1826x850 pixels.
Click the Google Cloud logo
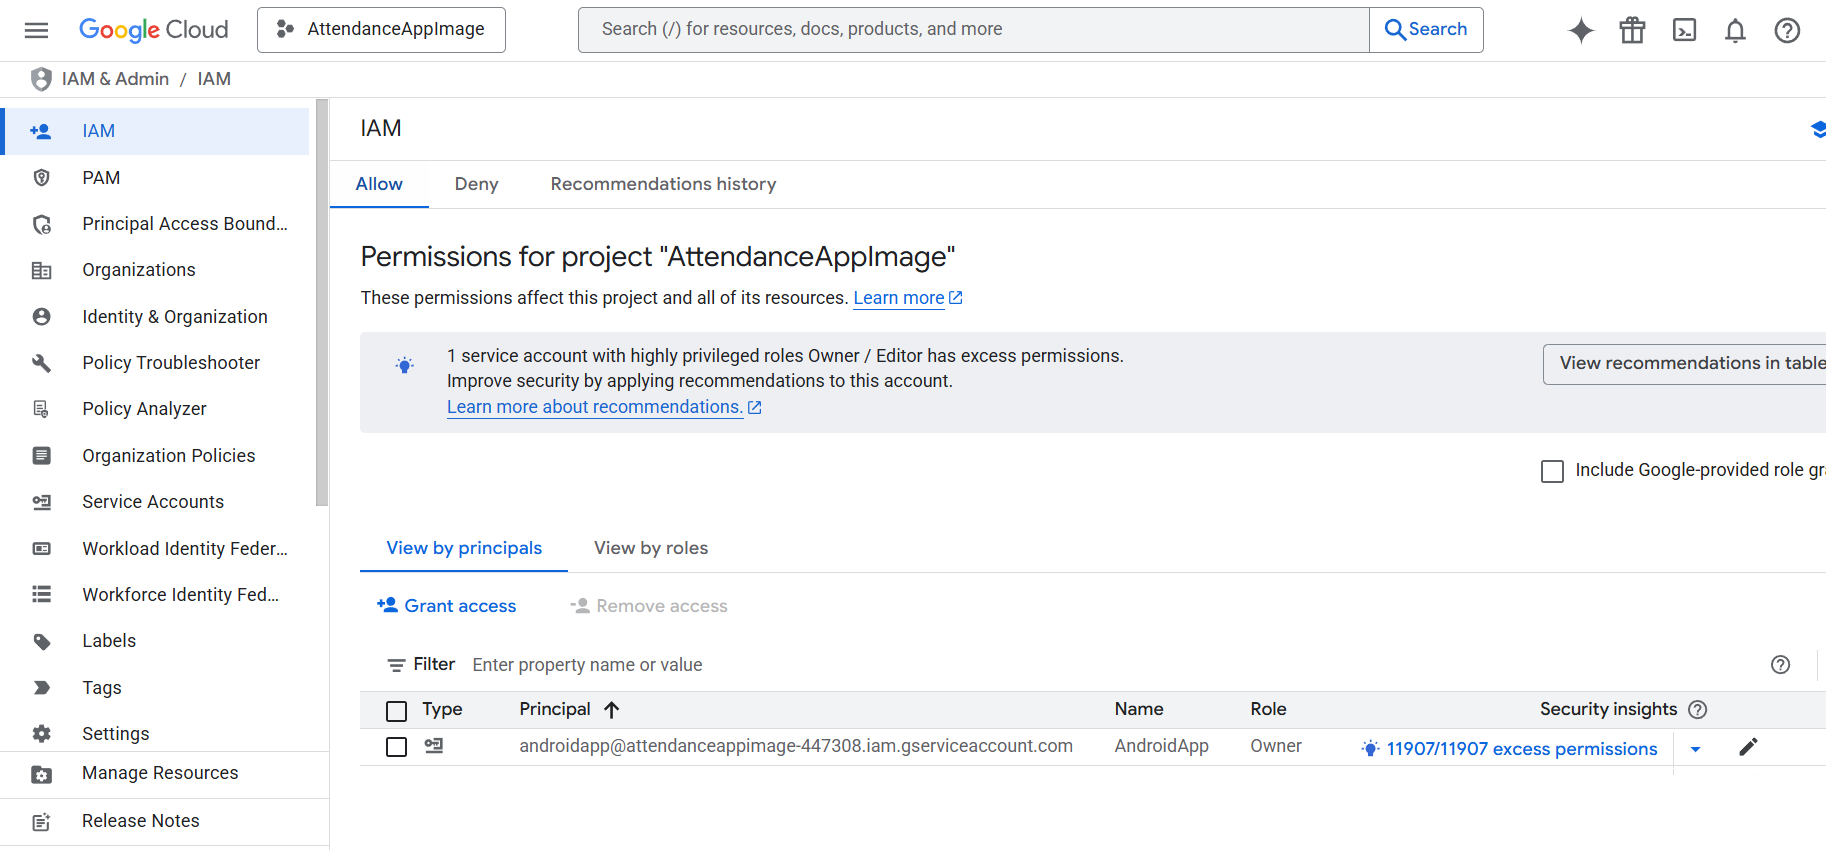153,30
